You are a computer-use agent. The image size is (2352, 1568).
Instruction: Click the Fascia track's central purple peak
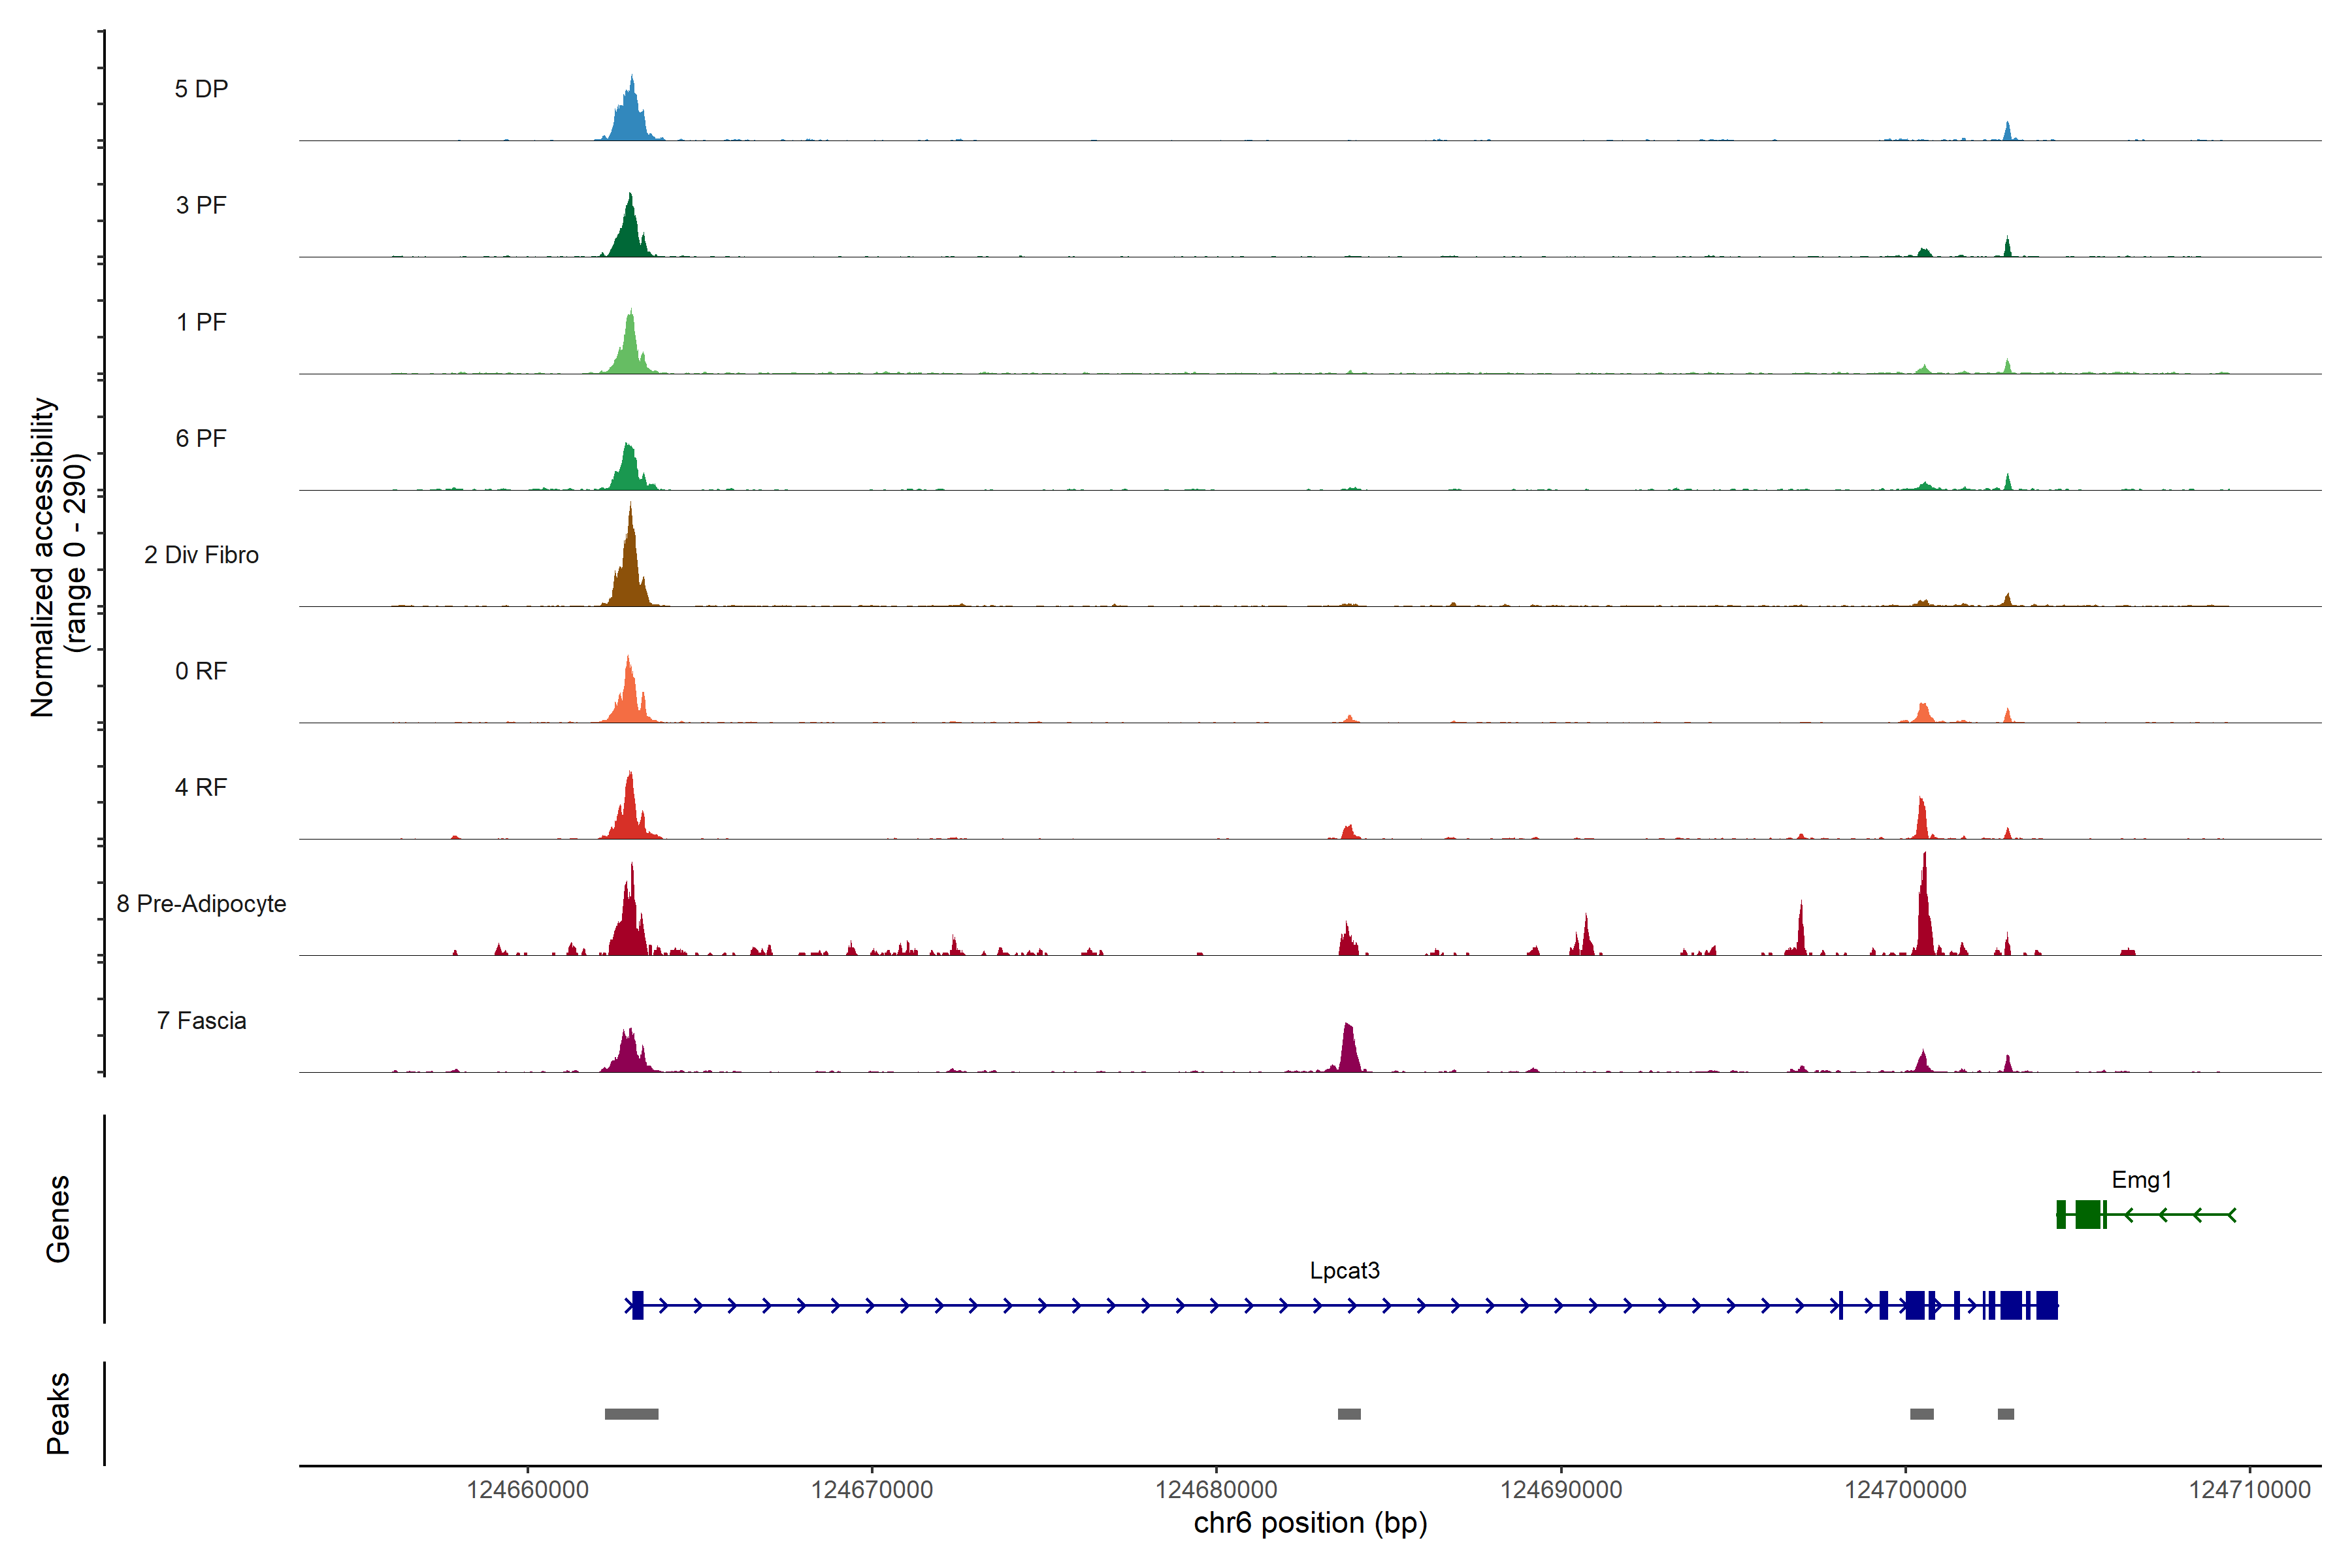(x=1349, y=1050)
